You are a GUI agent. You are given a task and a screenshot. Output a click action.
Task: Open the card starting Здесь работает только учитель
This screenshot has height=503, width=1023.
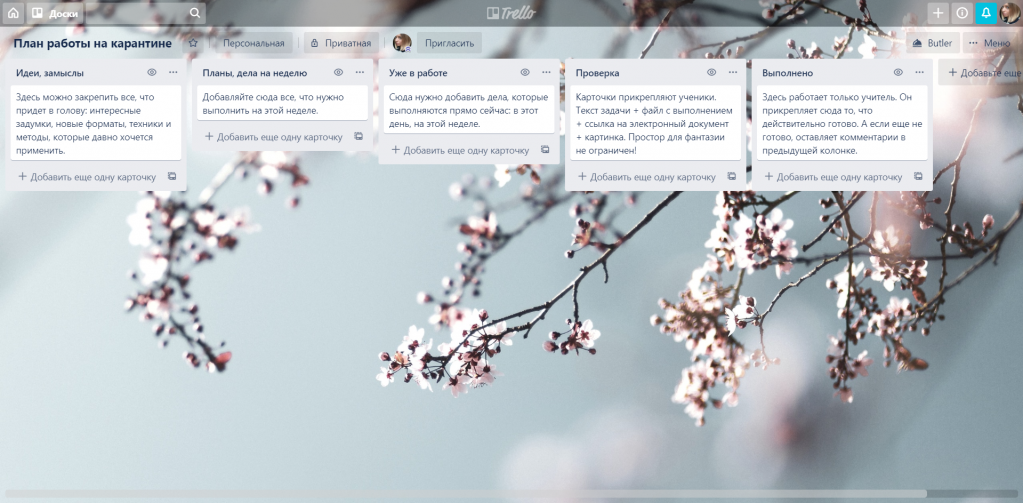point(842,123)
